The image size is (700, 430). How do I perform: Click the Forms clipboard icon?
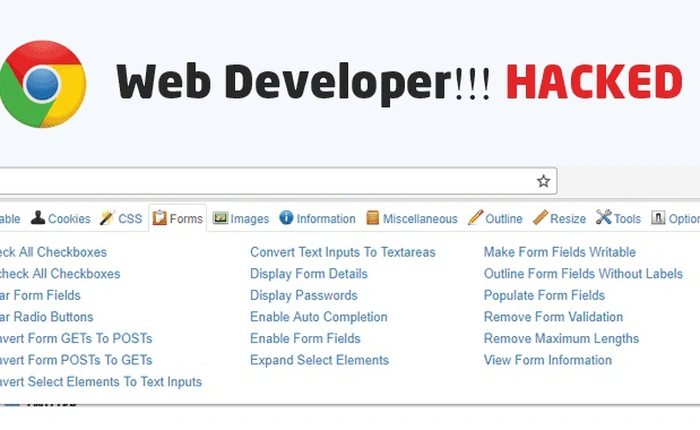[159, 217]
